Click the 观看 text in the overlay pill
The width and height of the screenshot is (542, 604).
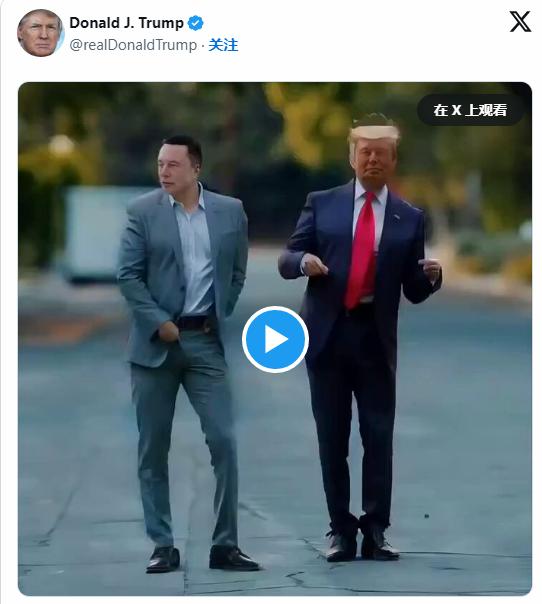[493, 110]
